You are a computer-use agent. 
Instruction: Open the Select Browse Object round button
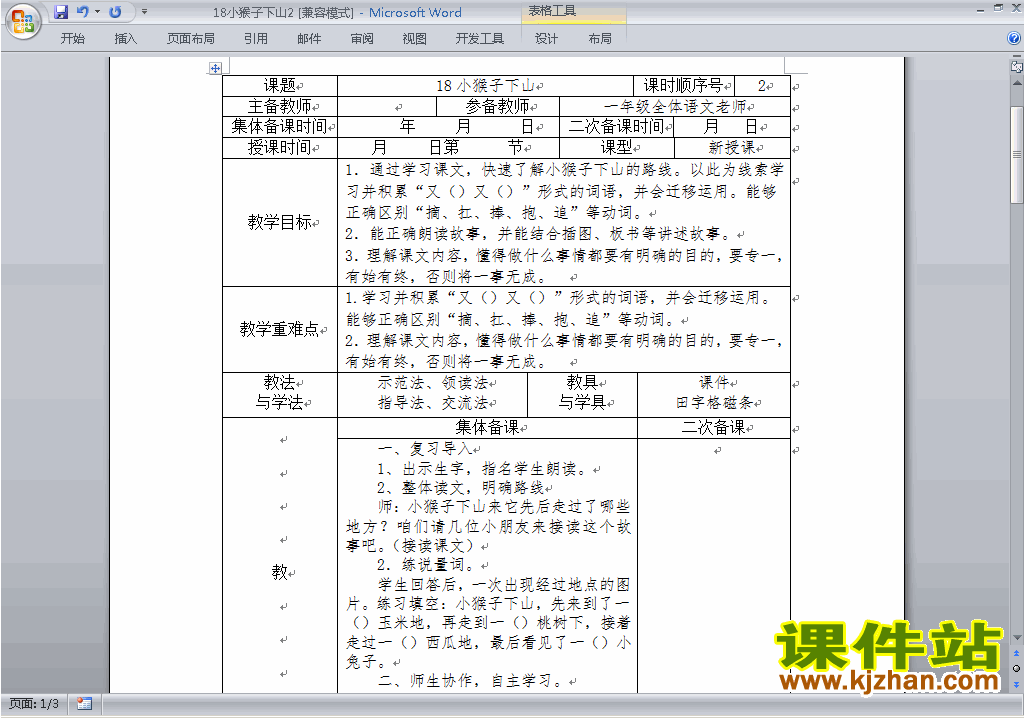[x=1016, y=668]
